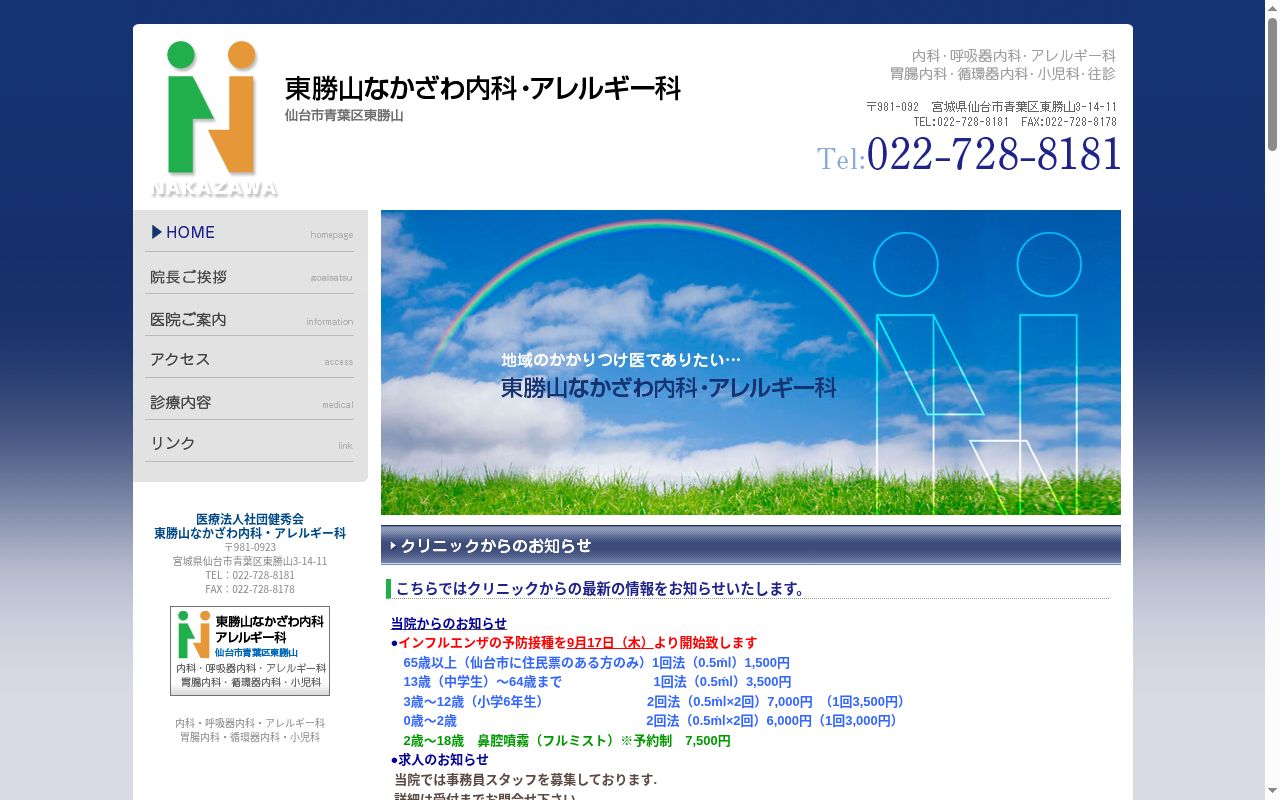The width and height of the screenshot is (1280, 800).
Task: Click the 求人のお知らせ heading
Action: coord(440,759)
